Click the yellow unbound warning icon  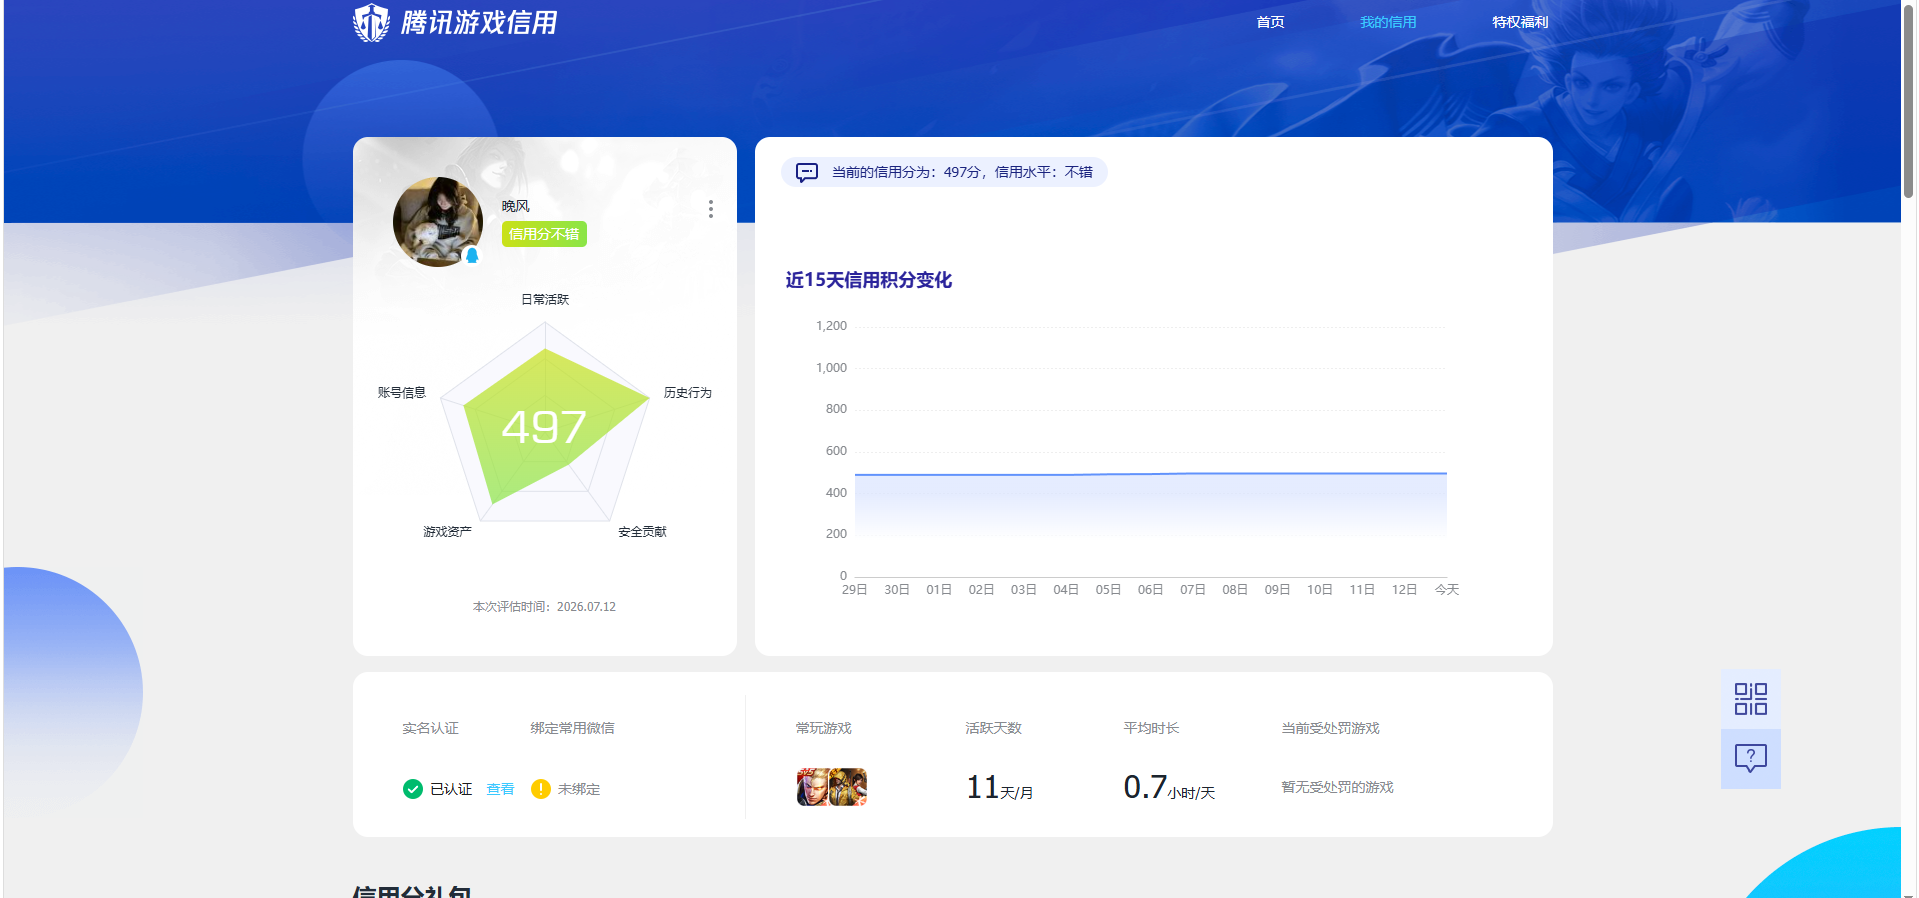[541, 789]
